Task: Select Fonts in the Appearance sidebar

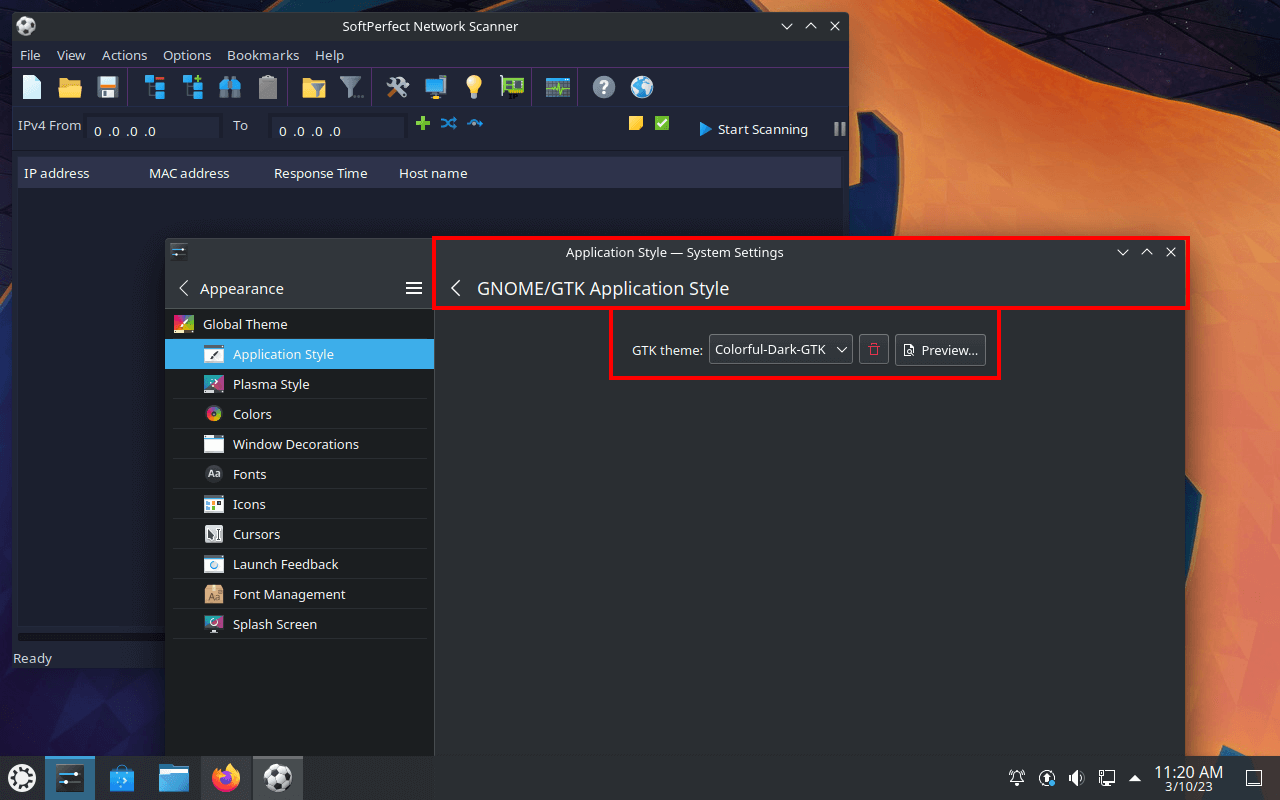Action: (299, 474)
